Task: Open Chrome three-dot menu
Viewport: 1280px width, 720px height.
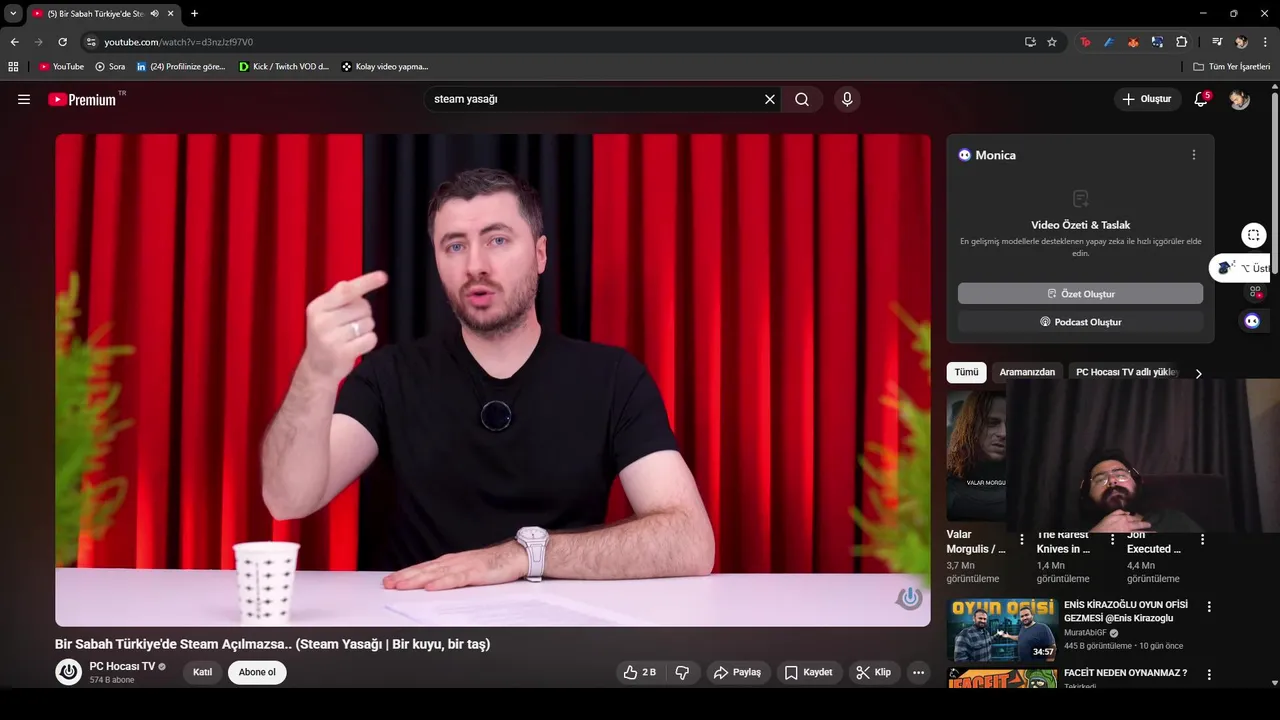Action: (1265, 42)
